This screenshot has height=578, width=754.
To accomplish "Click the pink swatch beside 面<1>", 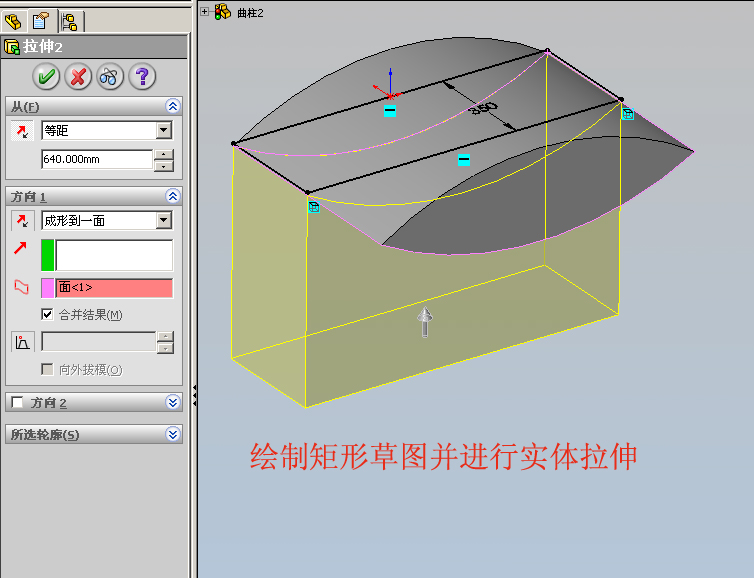I will tap(48, 288).
